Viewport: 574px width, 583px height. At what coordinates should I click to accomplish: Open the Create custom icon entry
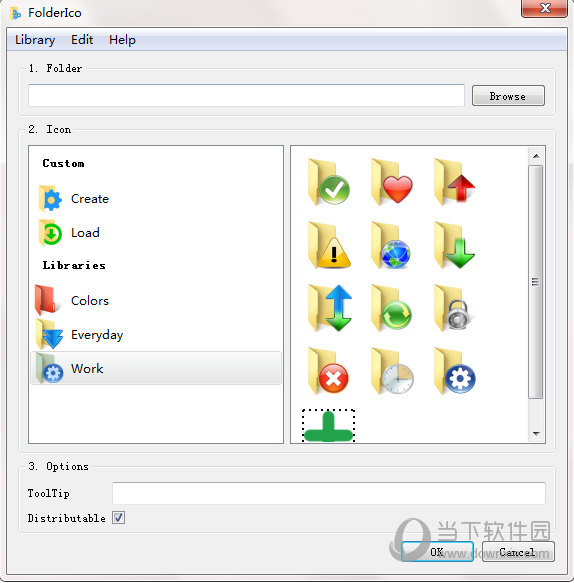[x=90, y=199]
